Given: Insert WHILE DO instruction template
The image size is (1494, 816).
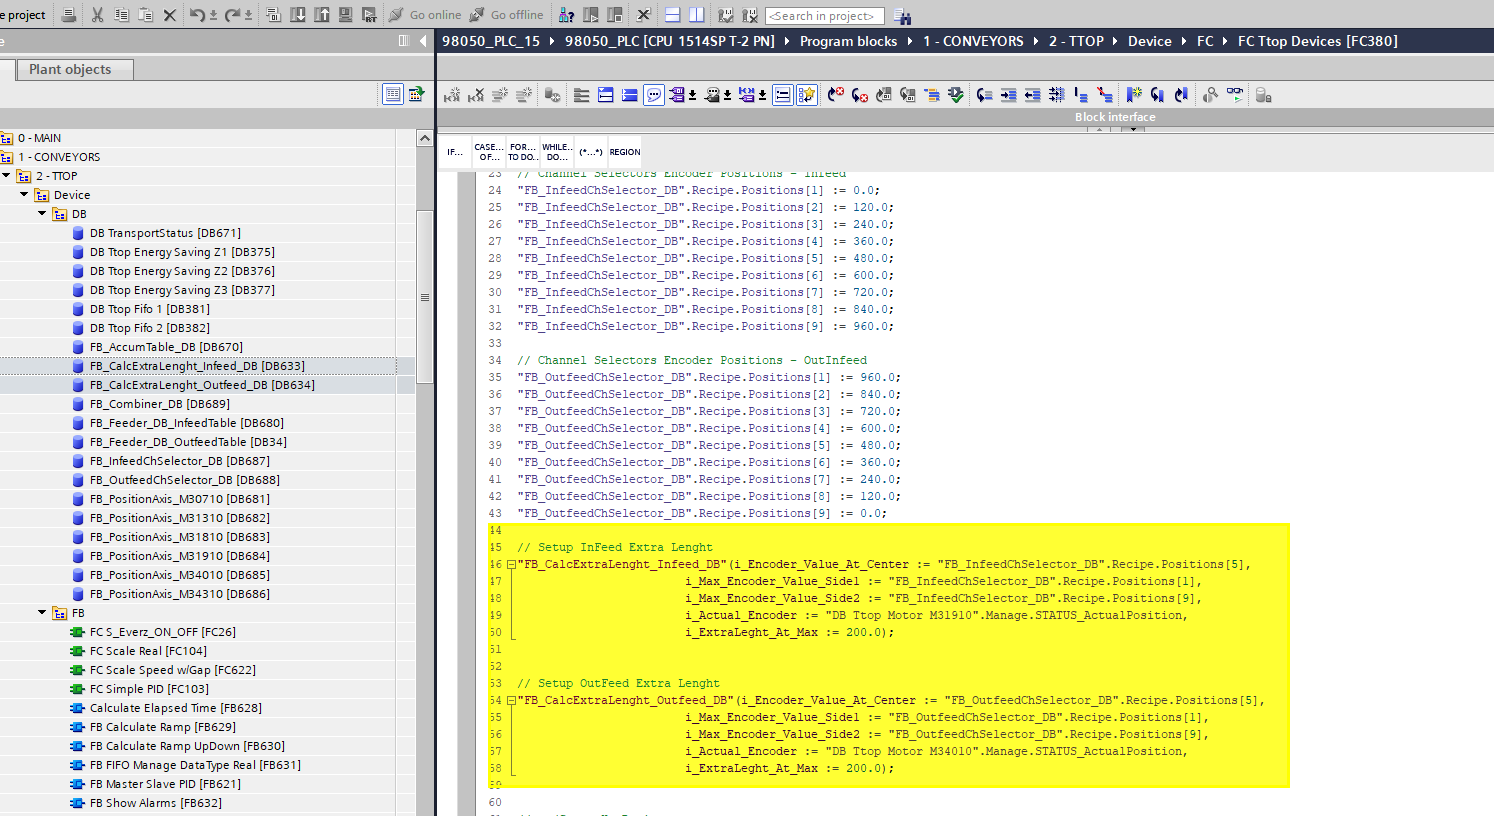Looking at the screenshot, I should pyautogui.click(x=557, y=152).
